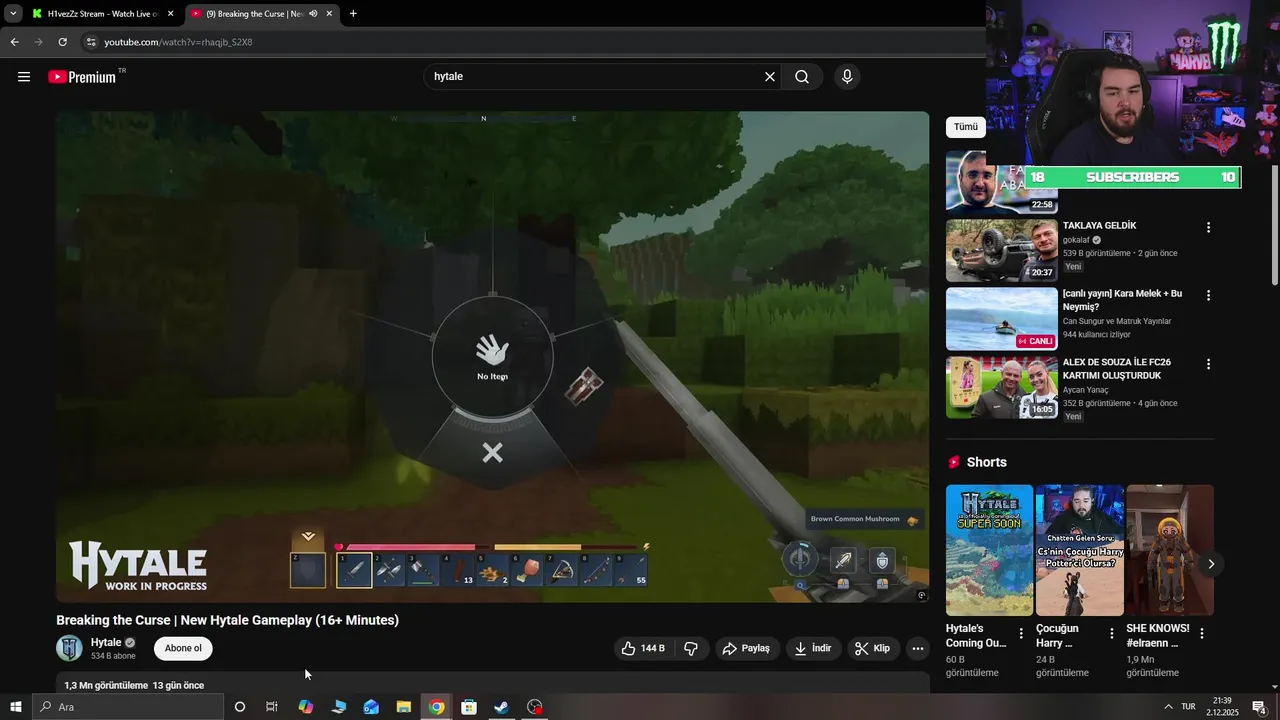Reload the YouTube page

tap(62, 42)
